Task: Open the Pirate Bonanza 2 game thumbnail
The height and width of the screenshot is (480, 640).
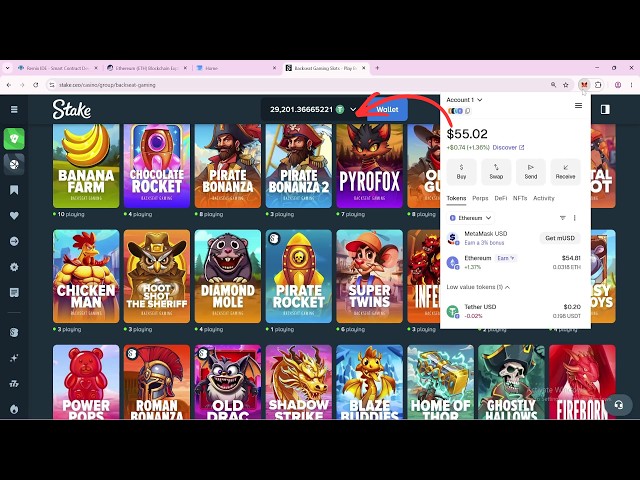Action: tap(299, 166)
